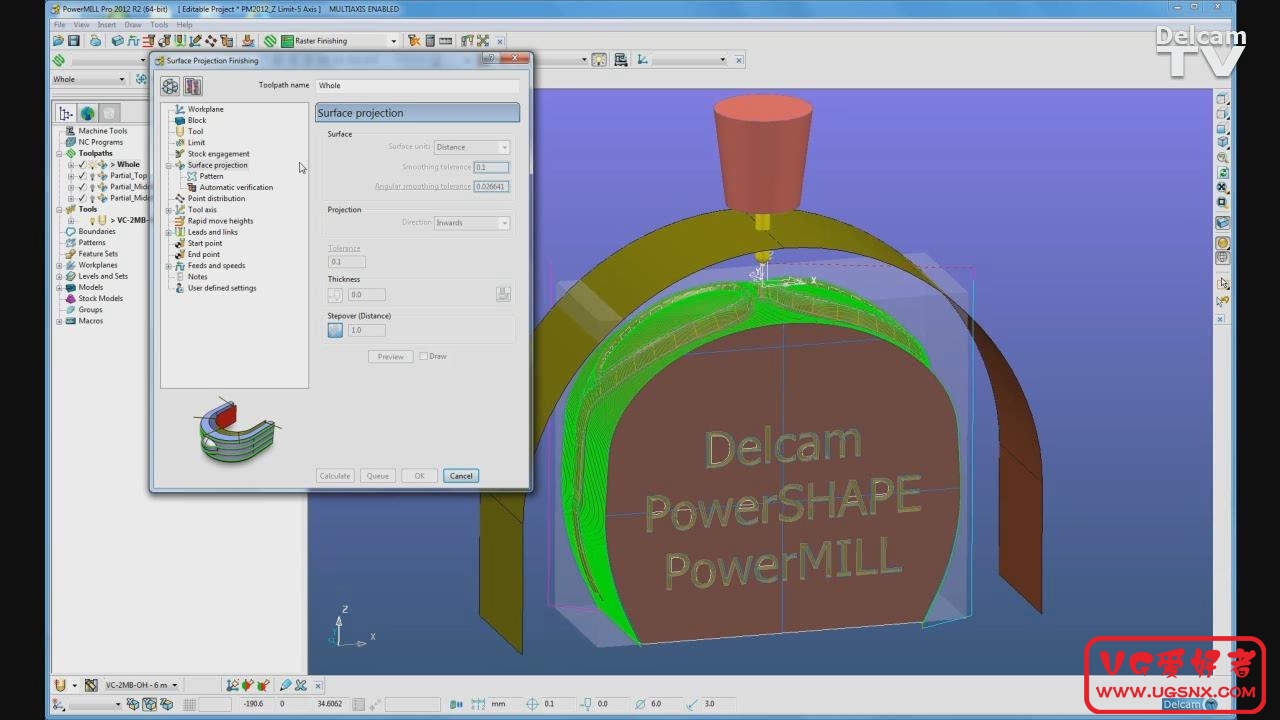Click copy toolpath icon in dialog header

pyautogui.click(x=193, y=87)
